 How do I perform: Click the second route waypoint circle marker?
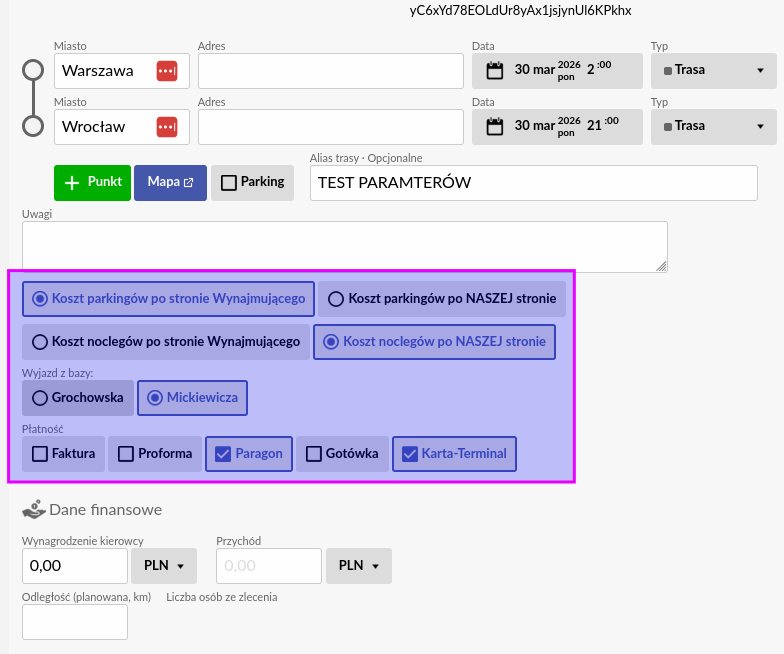click(x=33, y=127)
